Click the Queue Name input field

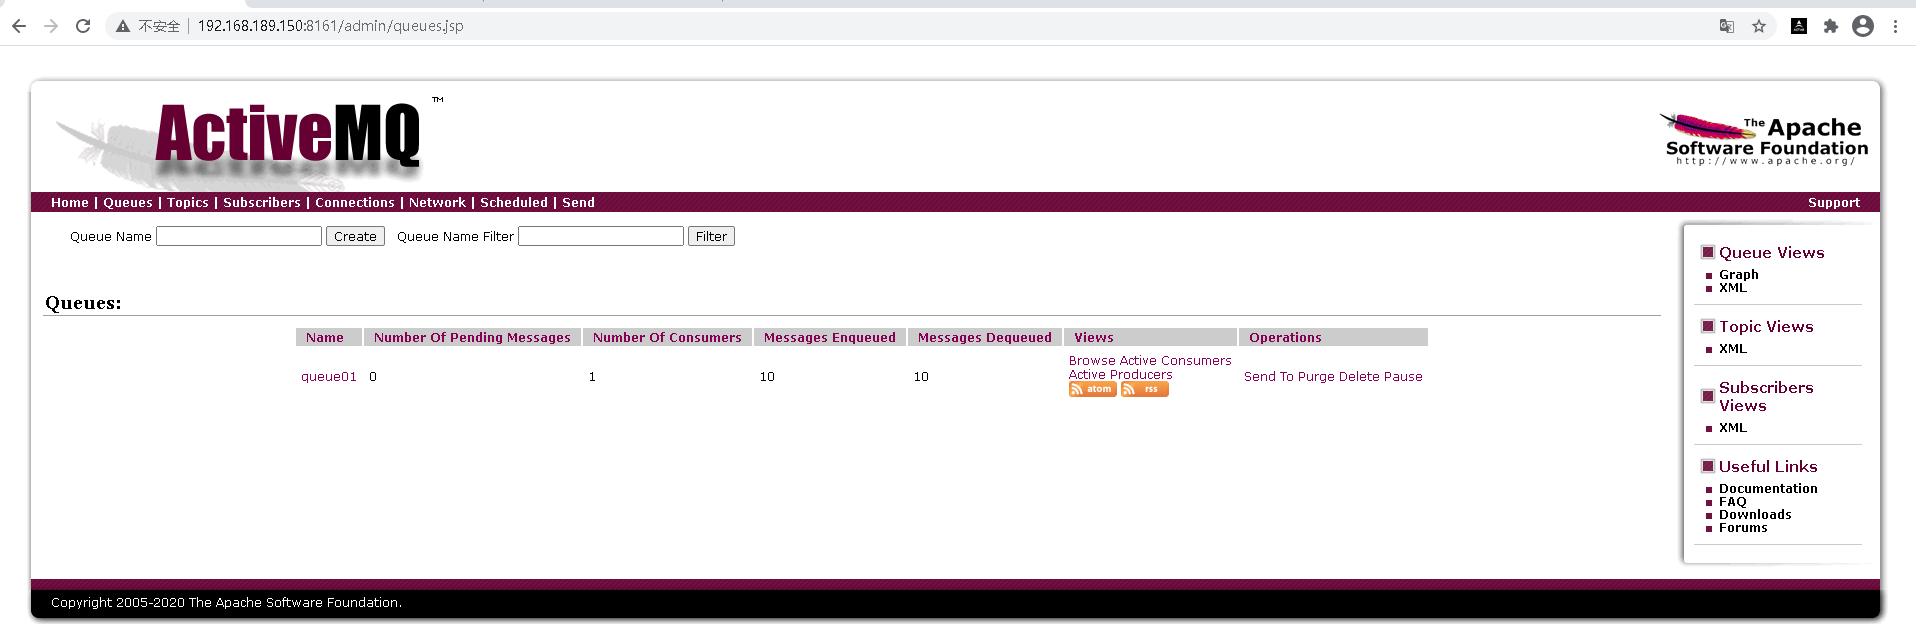click(239, 236)
